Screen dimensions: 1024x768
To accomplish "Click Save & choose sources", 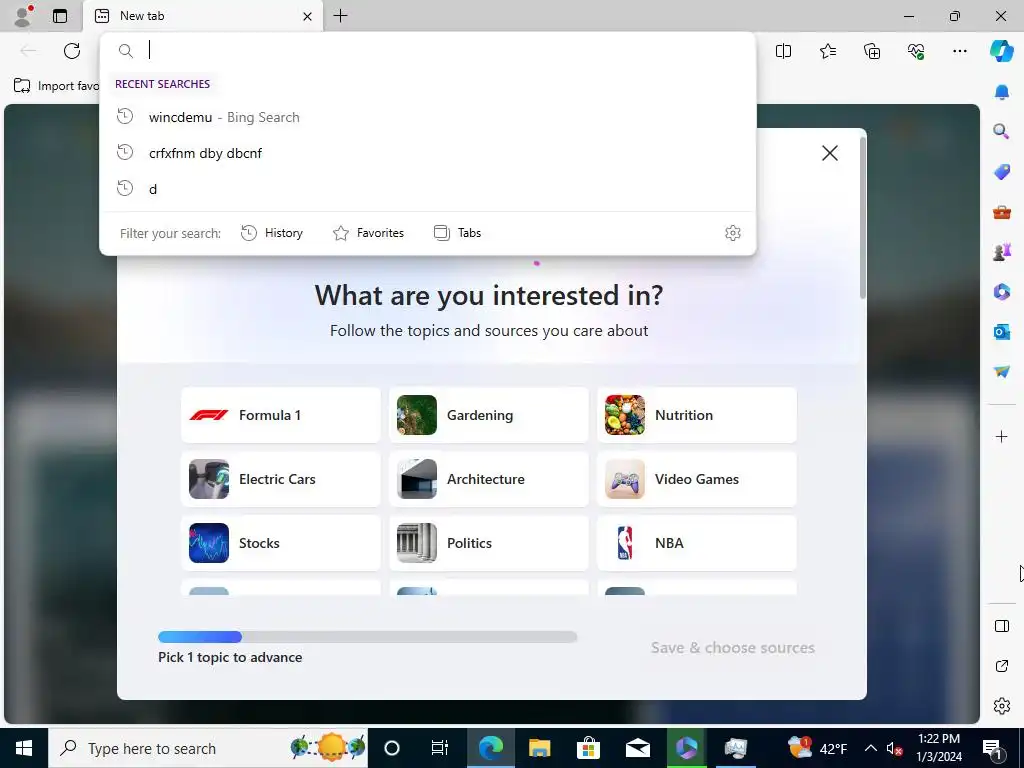I will [x=733, y=648].
